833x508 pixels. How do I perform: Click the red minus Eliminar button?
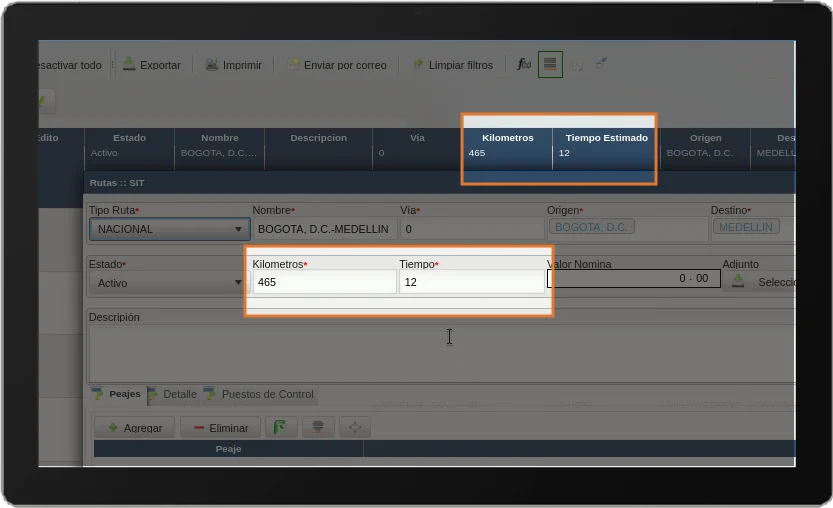220,428
